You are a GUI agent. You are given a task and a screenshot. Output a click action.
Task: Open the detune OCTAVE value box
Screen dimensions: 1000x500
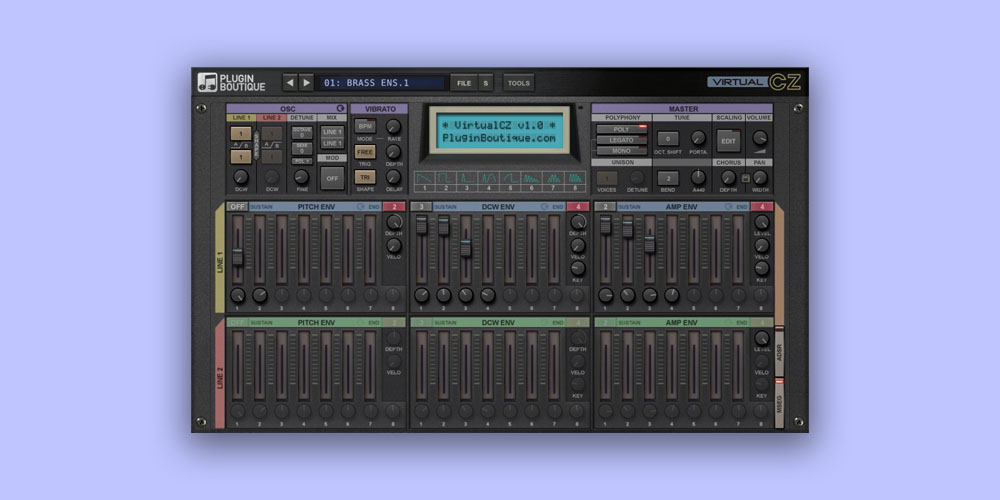(x=302, y=133)
